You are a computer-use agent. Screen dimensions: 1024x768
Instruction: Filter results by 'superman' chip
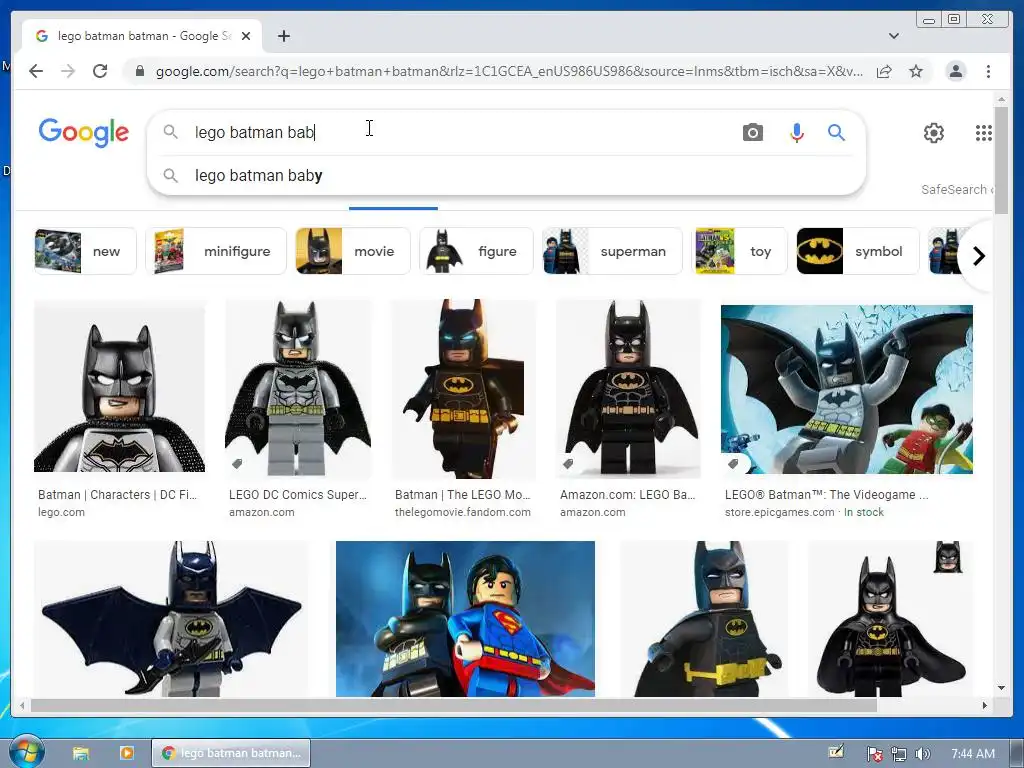tap(612, 251)
